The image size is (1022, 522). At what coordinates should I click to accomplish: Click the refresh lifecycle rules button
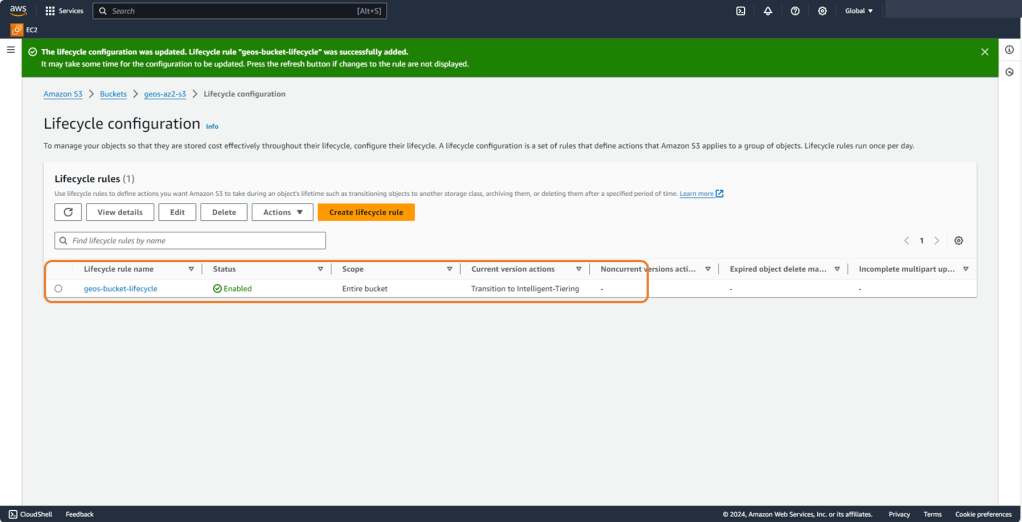click(67, 212)
